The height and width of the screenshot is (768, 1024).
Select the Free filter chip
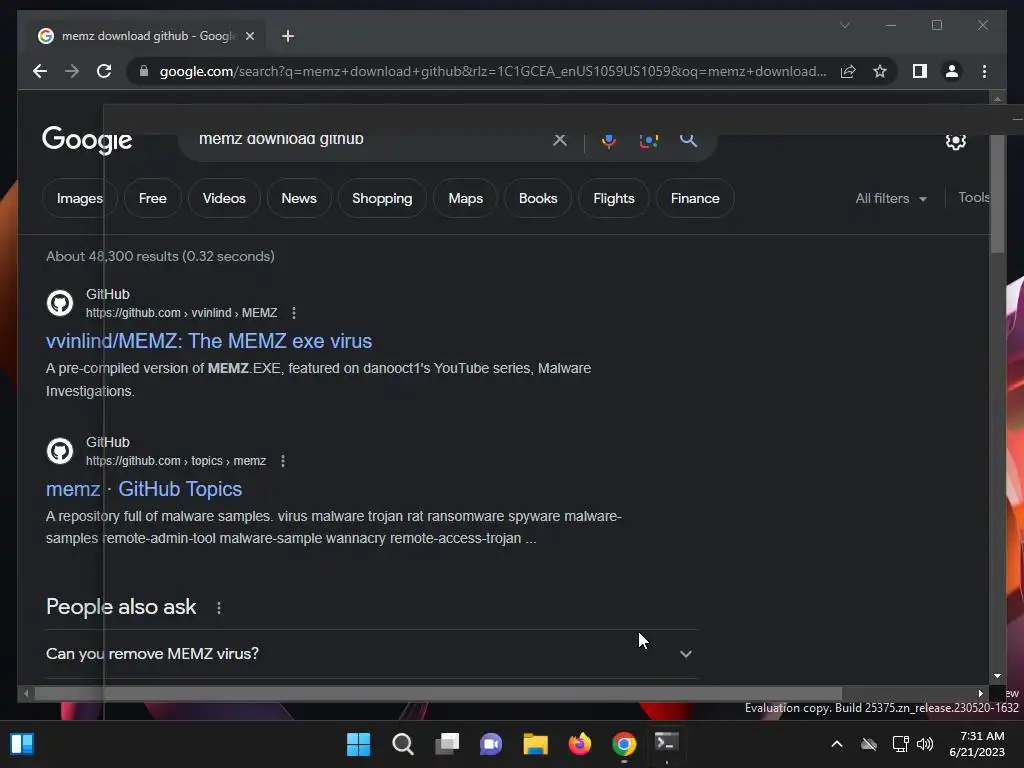[152, 198]
